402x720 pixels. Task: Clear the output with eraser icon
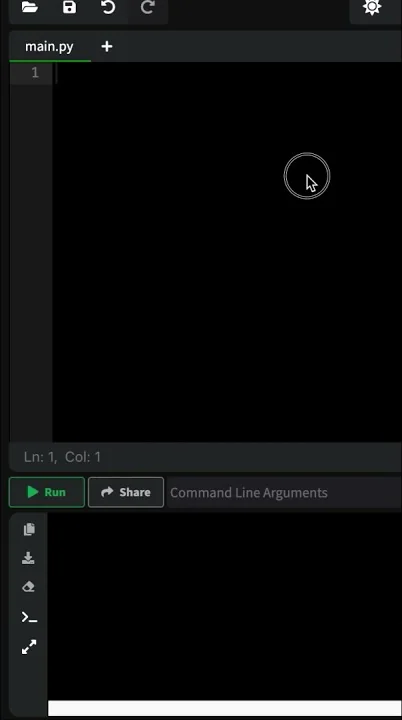click(x=28, y=587)
